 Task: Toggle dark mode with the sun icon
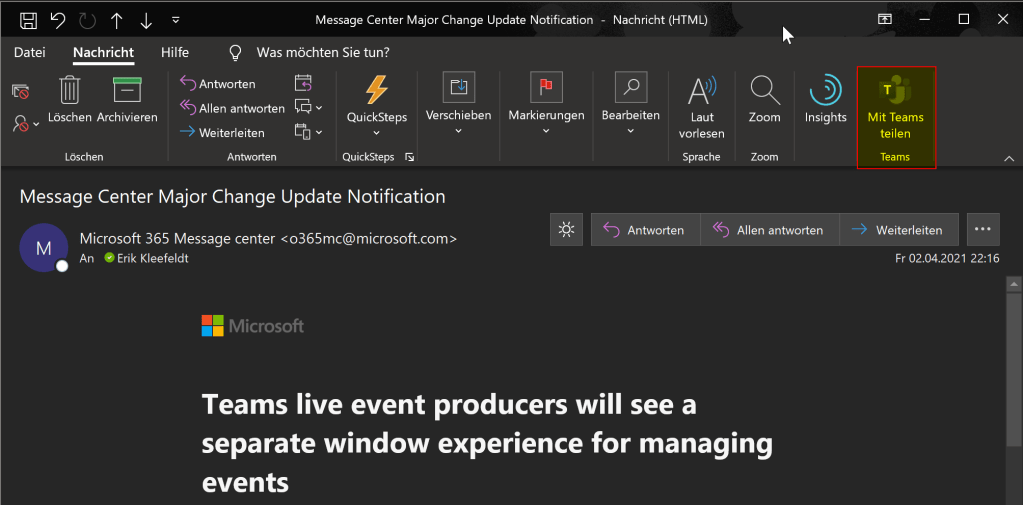click(x=566, y=230)
